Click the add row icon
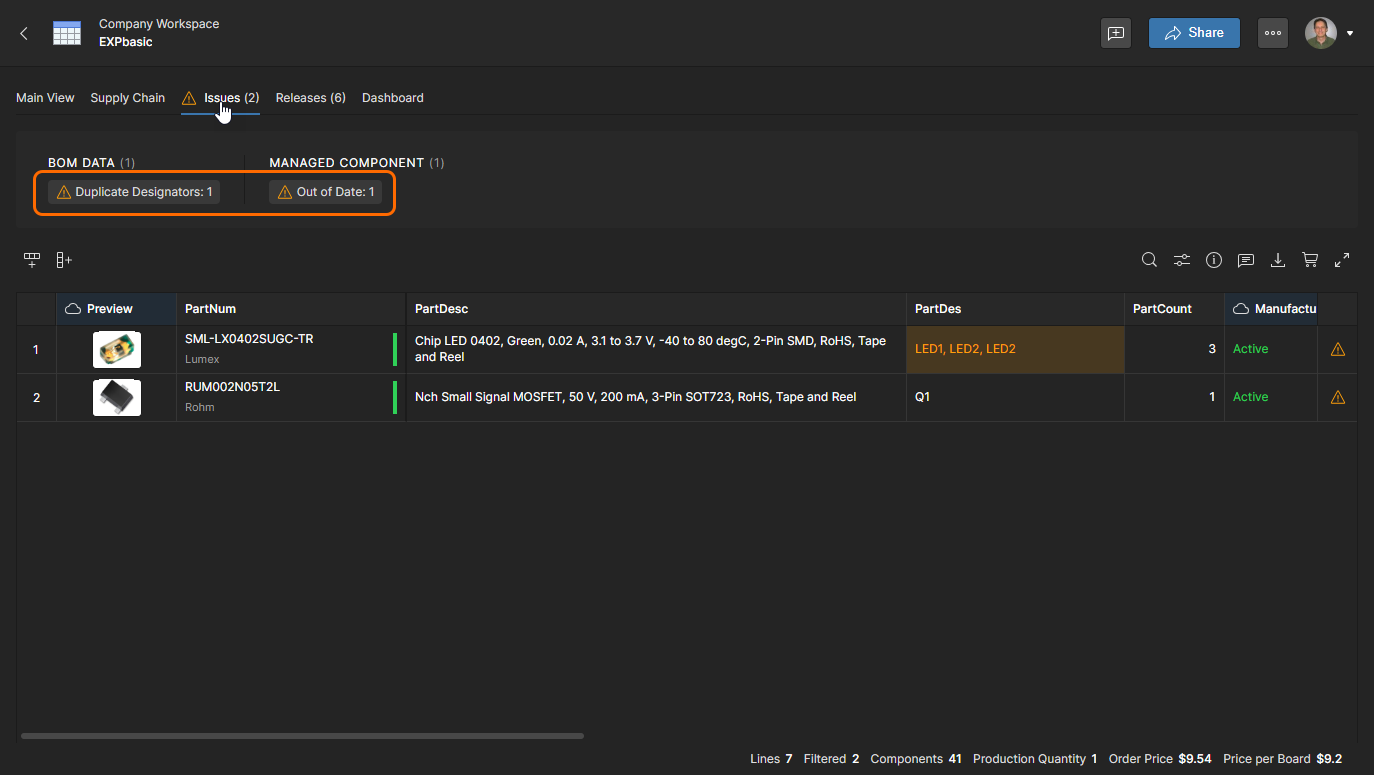 pos(32,260)
